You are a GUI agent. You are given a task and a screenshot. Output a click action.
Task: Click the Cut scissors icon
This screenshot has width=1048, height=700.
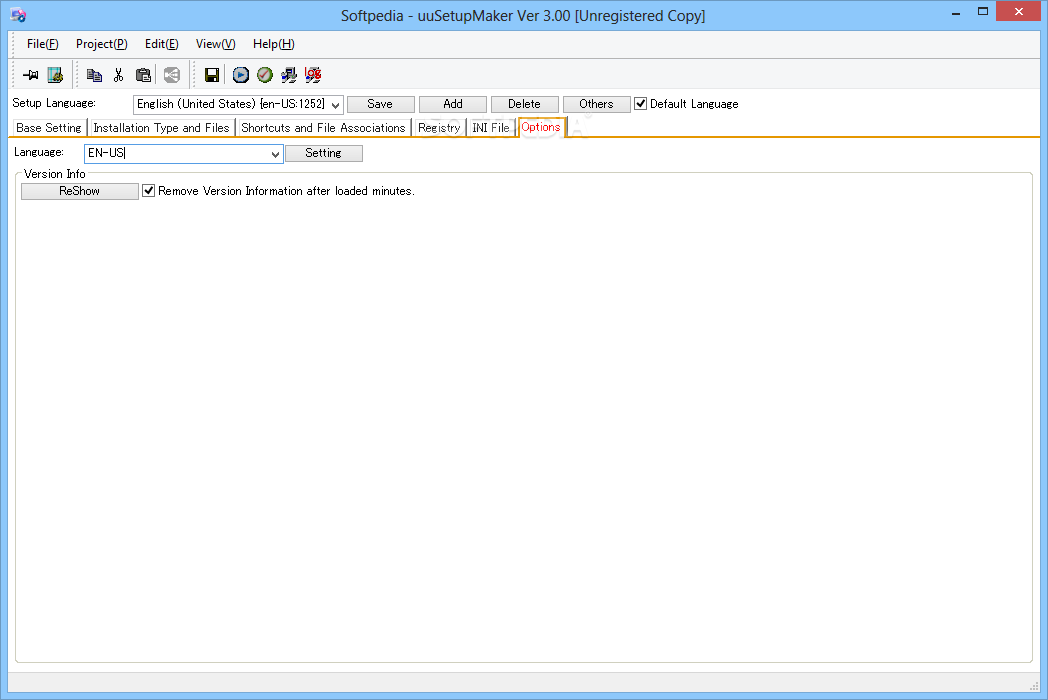coord(118,75)
